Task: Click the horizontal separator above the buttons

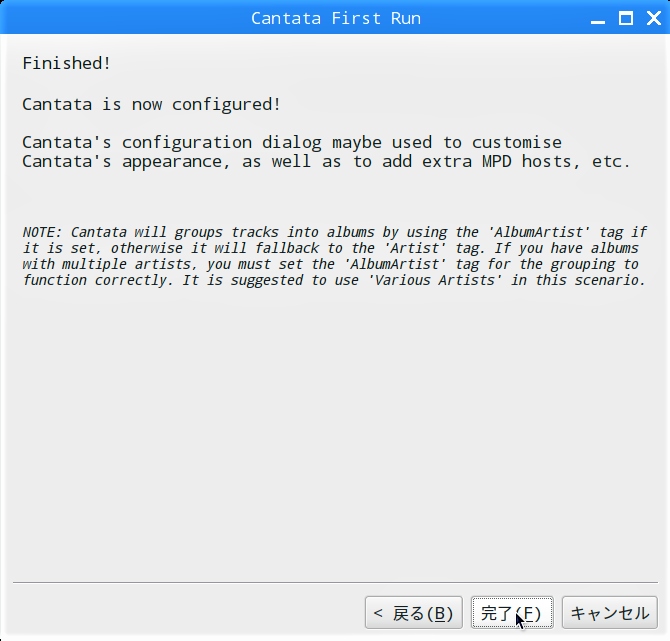Action: tap(335, 582)
